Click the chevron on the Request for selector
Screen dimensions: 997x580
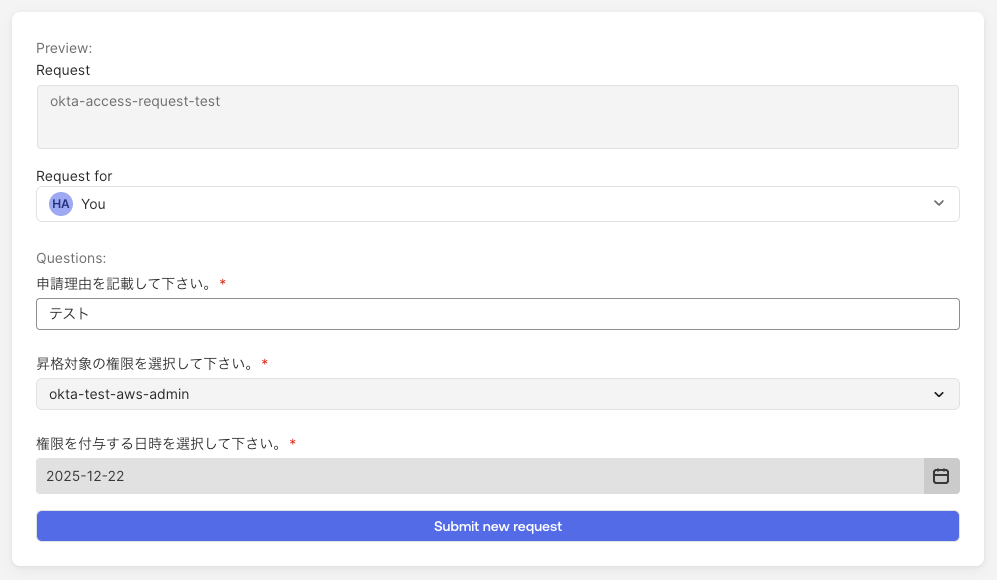point(939,203)
